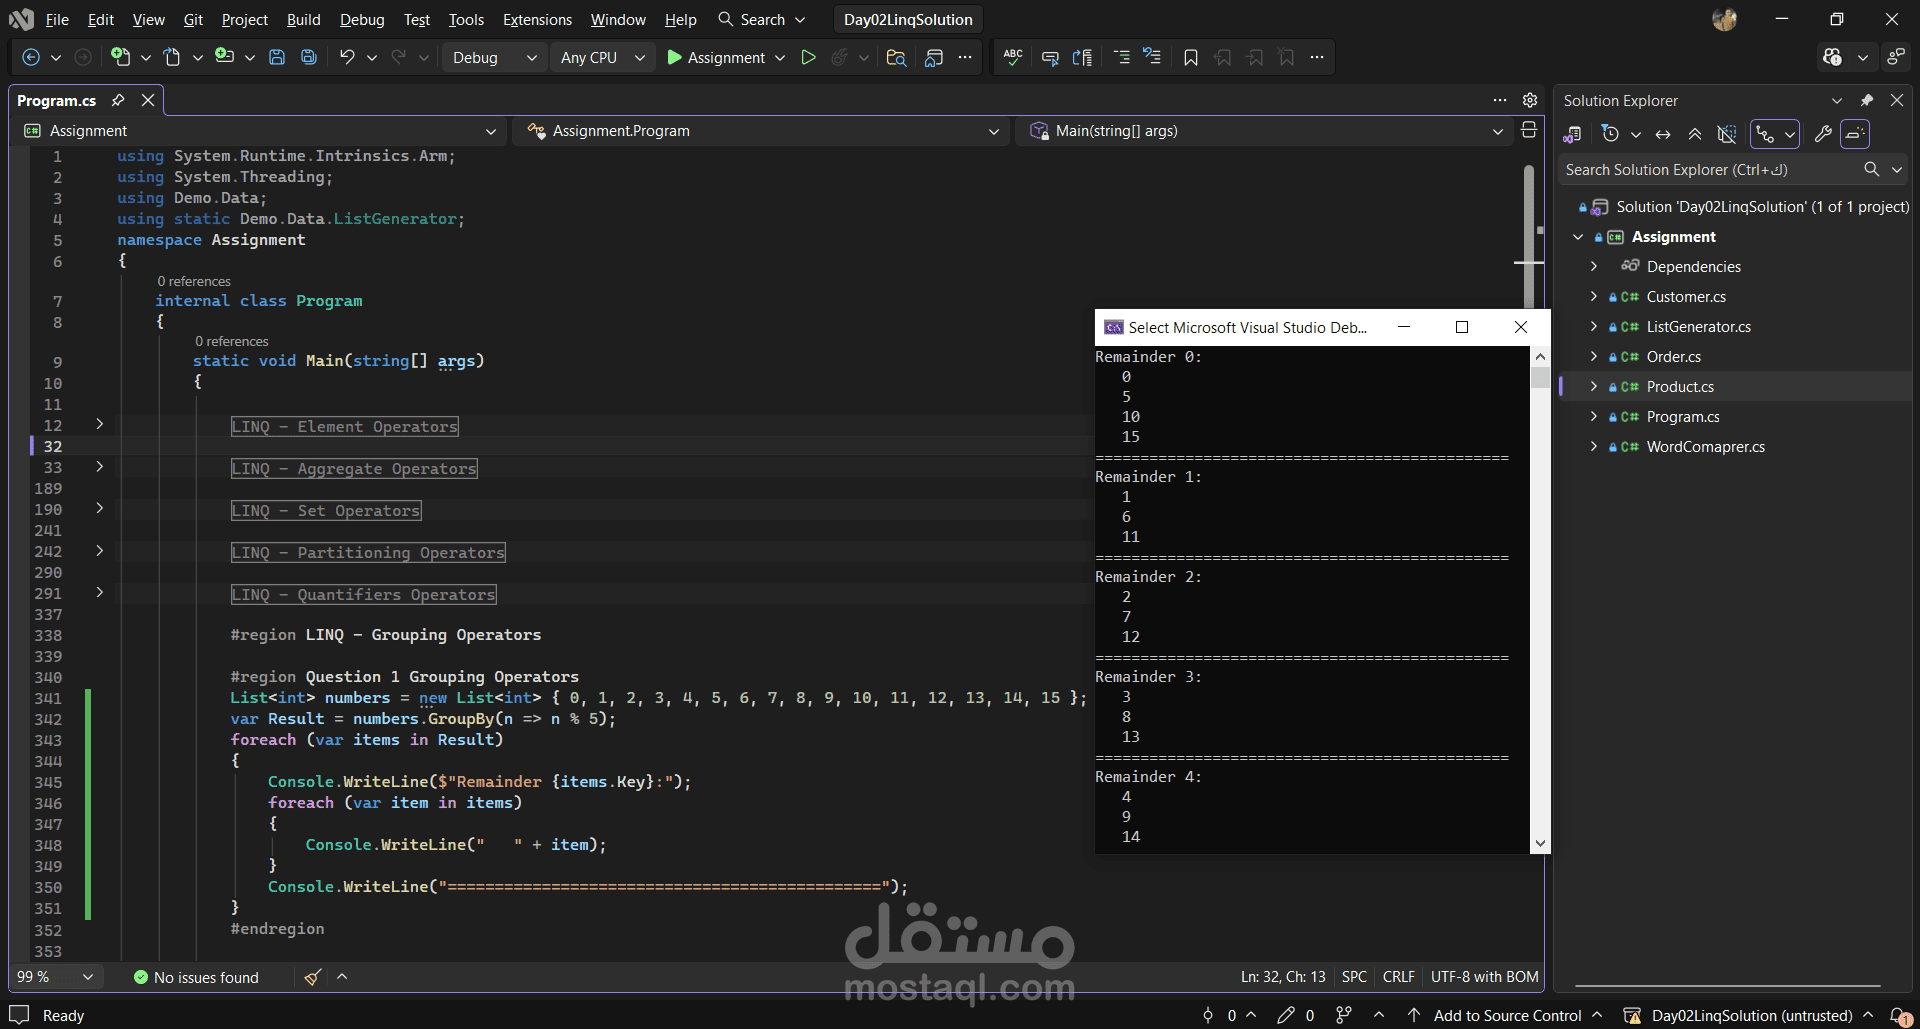Open Properties via the wrench icon
Image resolution: width=1920 pixels, height=1029 pixels.
[1823, 133]
